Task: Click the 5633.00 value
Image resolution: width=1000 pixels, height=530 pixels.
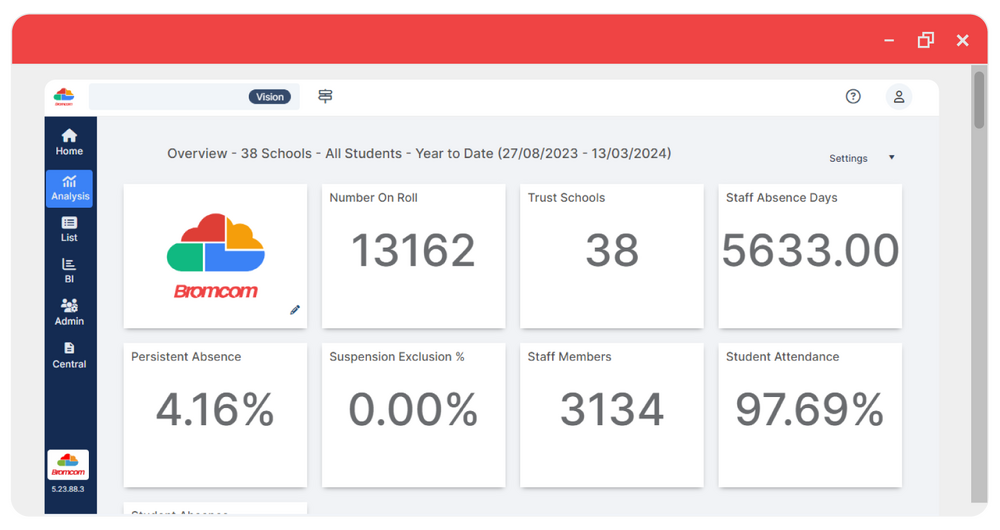Action: pos(810,250)
